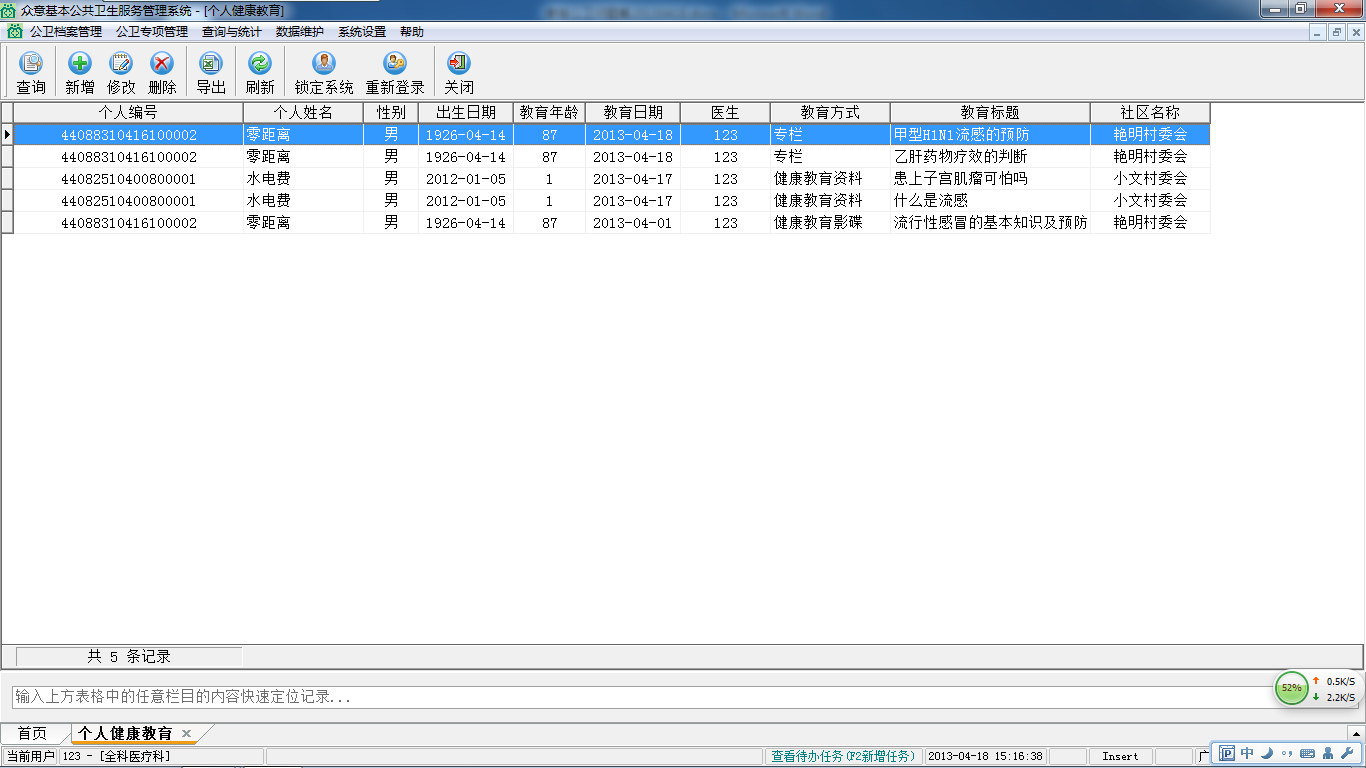Viewport: 1366px width, 768px height.
Task: Sort by the 性别 column header
Action: 391,112
